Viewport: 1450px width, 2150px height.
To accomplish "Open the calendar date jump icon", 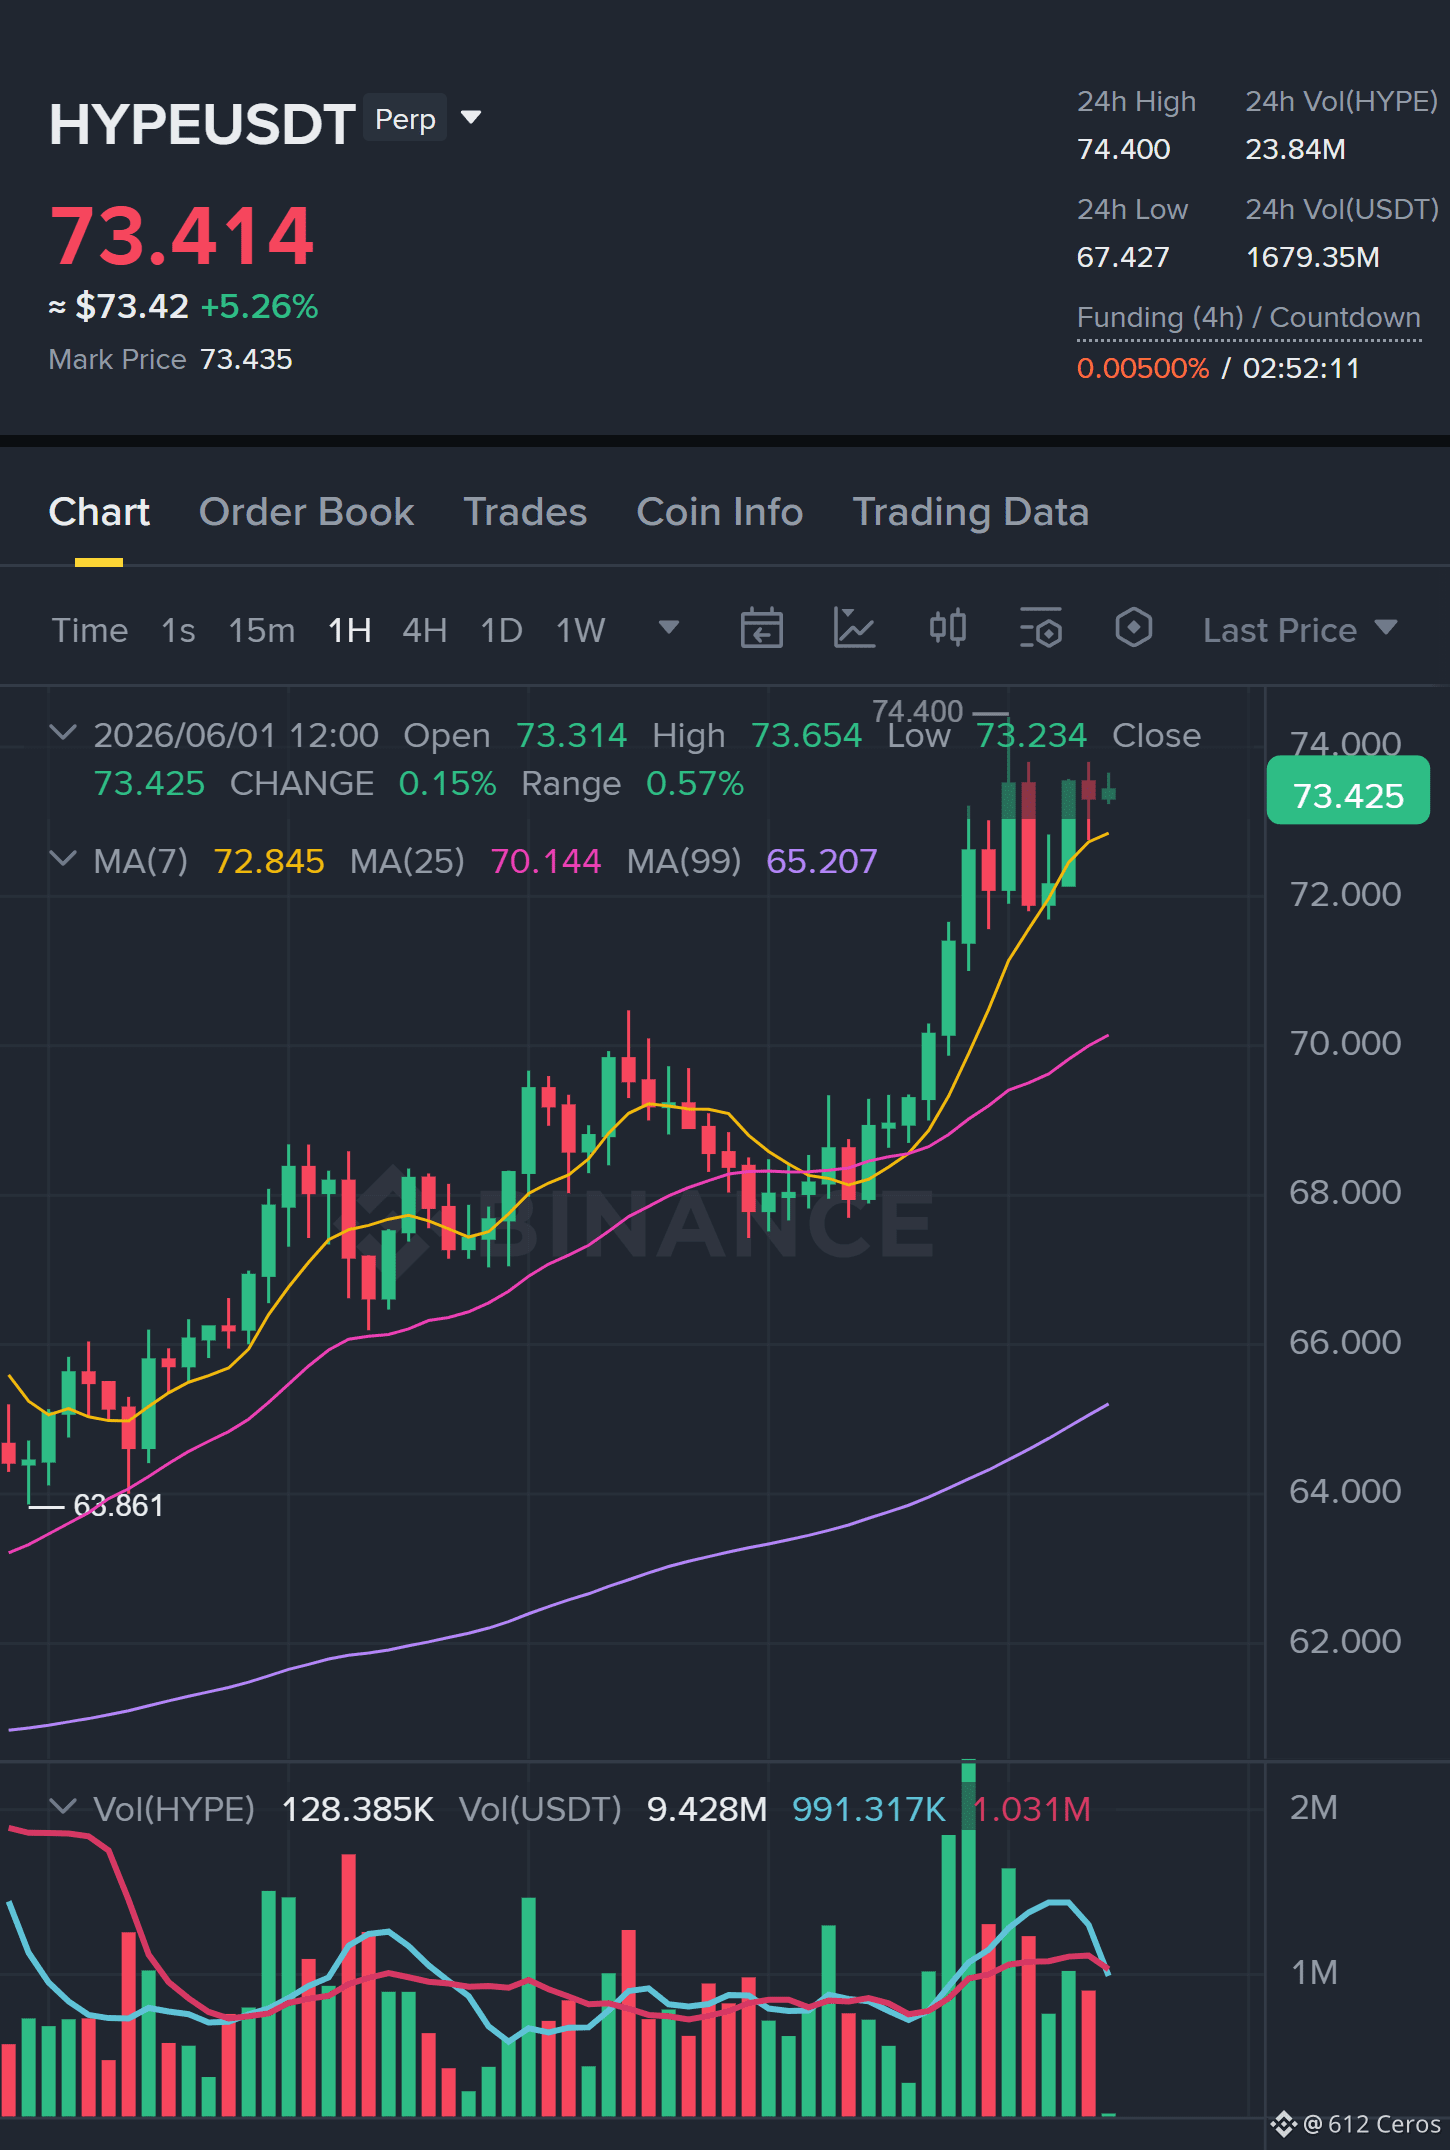I will click(761, 629).
